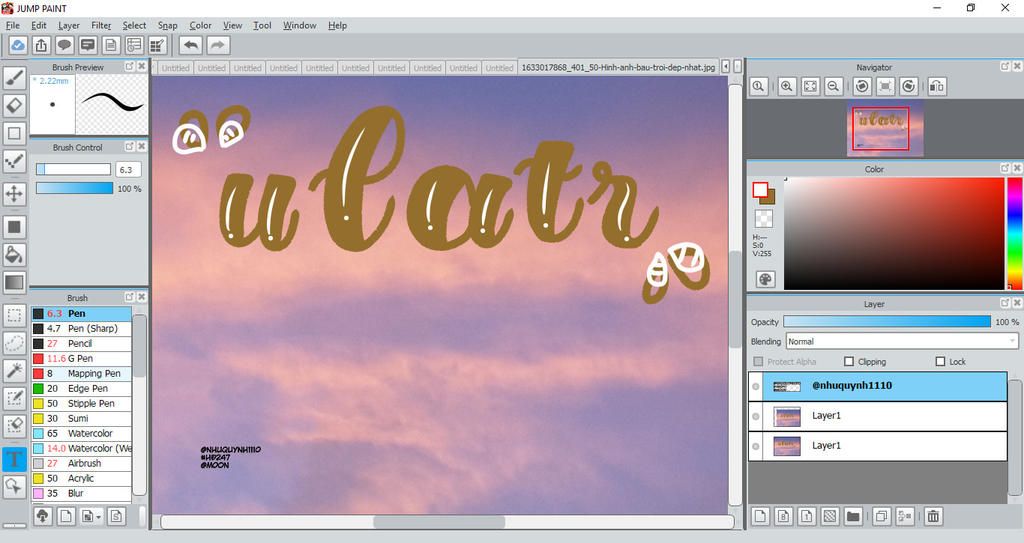Click the layer Opacity slider
This screenshot has width=1024, height=543.
point(887,321)
